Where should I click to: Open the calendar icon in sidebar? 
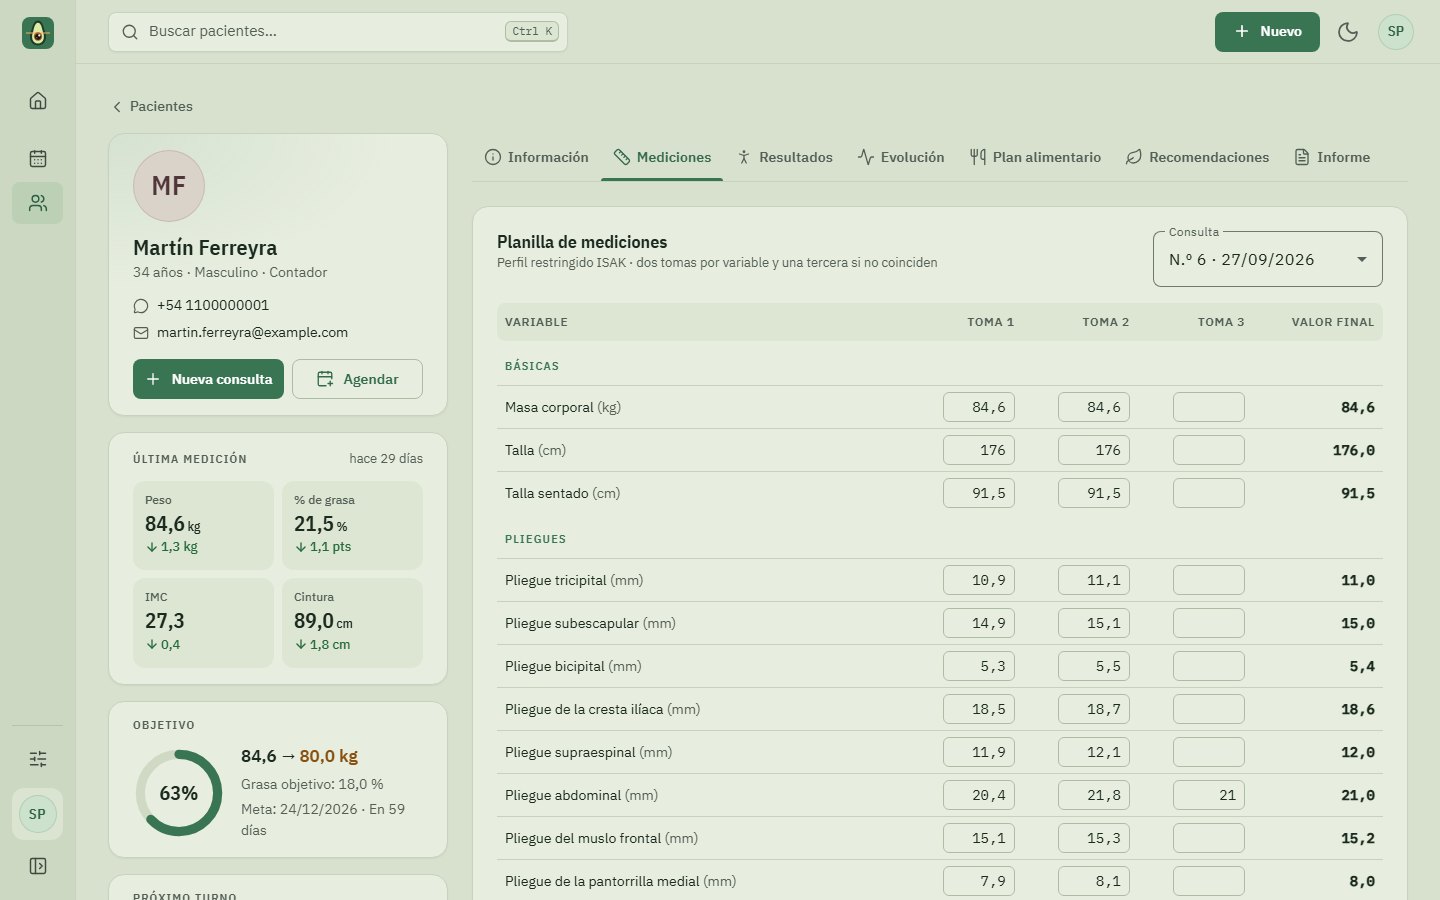[38, 158]
